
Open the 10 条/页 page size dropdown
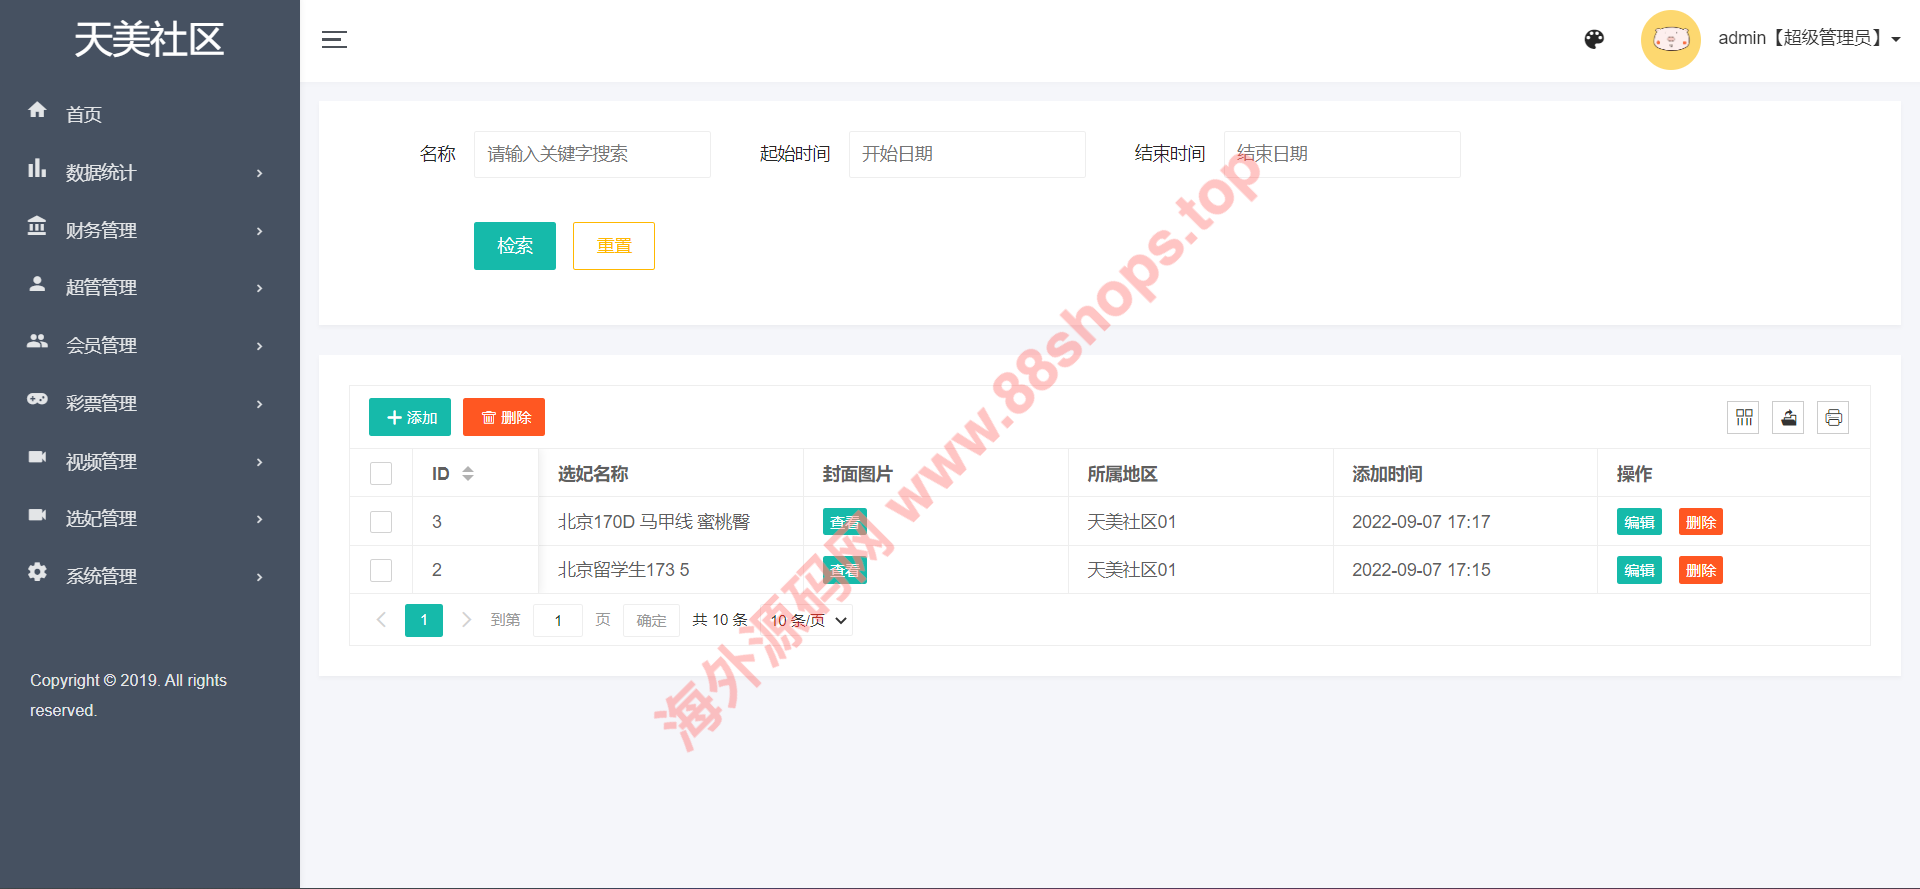coord(808,621)
